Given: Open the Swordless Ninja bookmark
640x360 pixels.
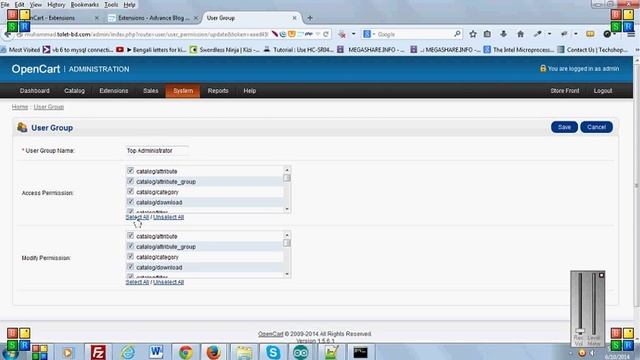Looking at the screenshot, I should click(x=224, y=50).
